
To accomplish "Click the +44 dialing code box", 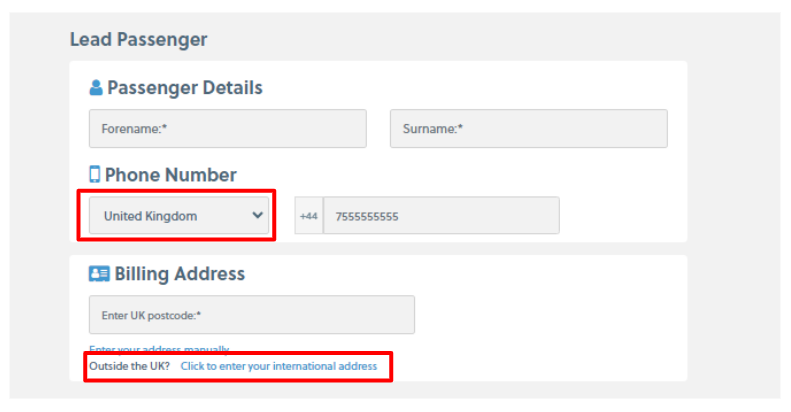I will click(309, 216).
